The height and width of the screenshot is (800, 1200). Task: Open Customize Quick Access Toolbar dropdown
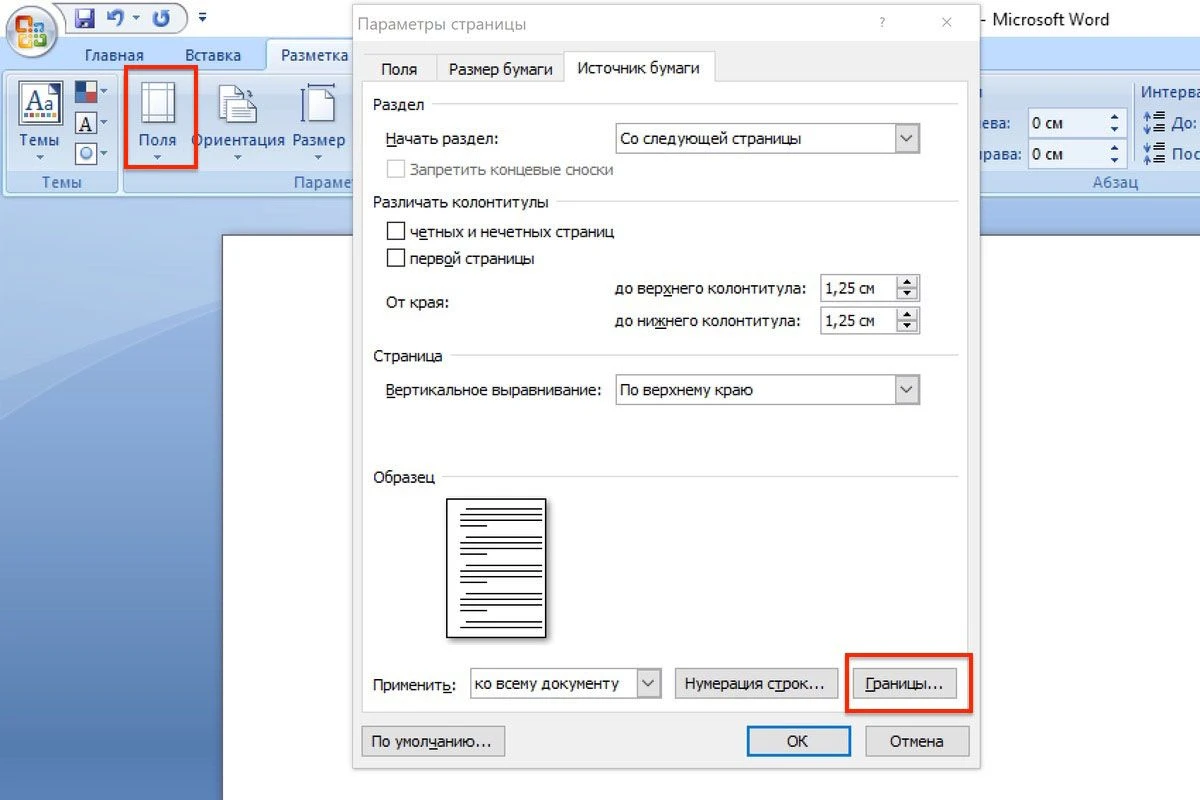203,18
